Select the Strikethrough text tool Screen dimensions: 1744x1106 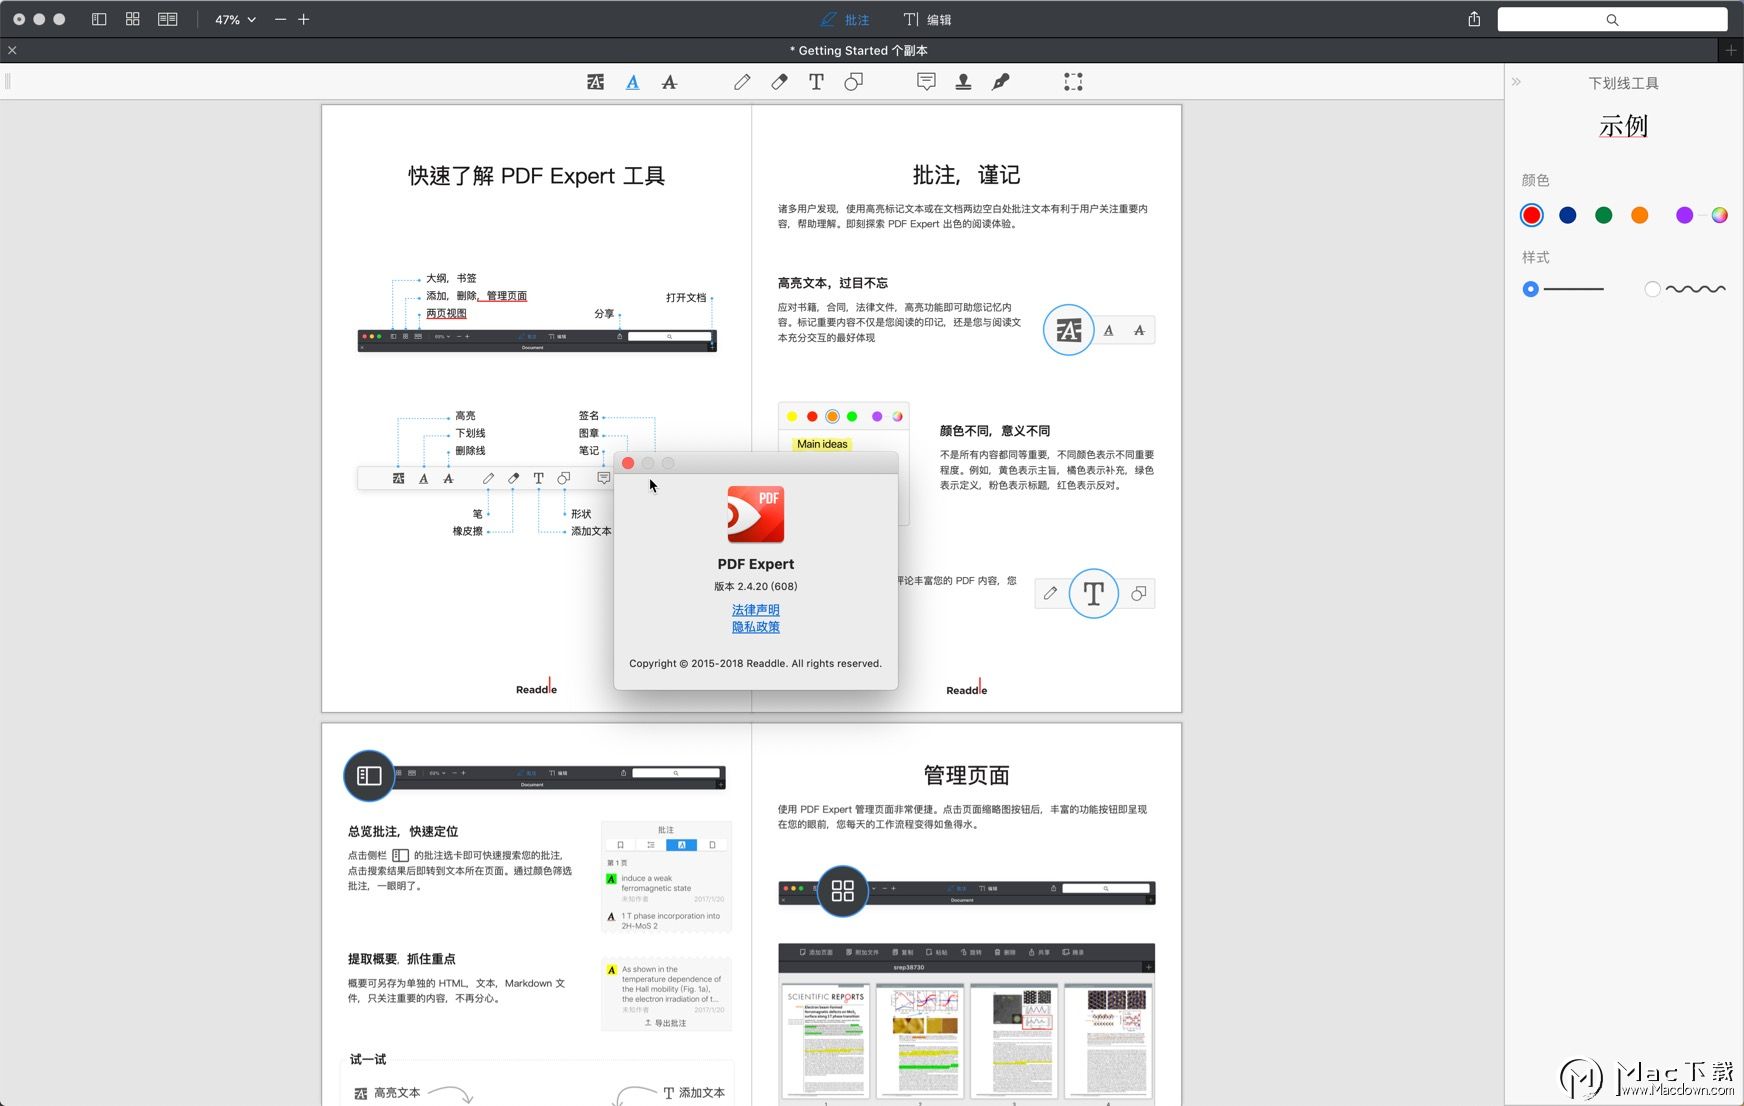(670, 82)
